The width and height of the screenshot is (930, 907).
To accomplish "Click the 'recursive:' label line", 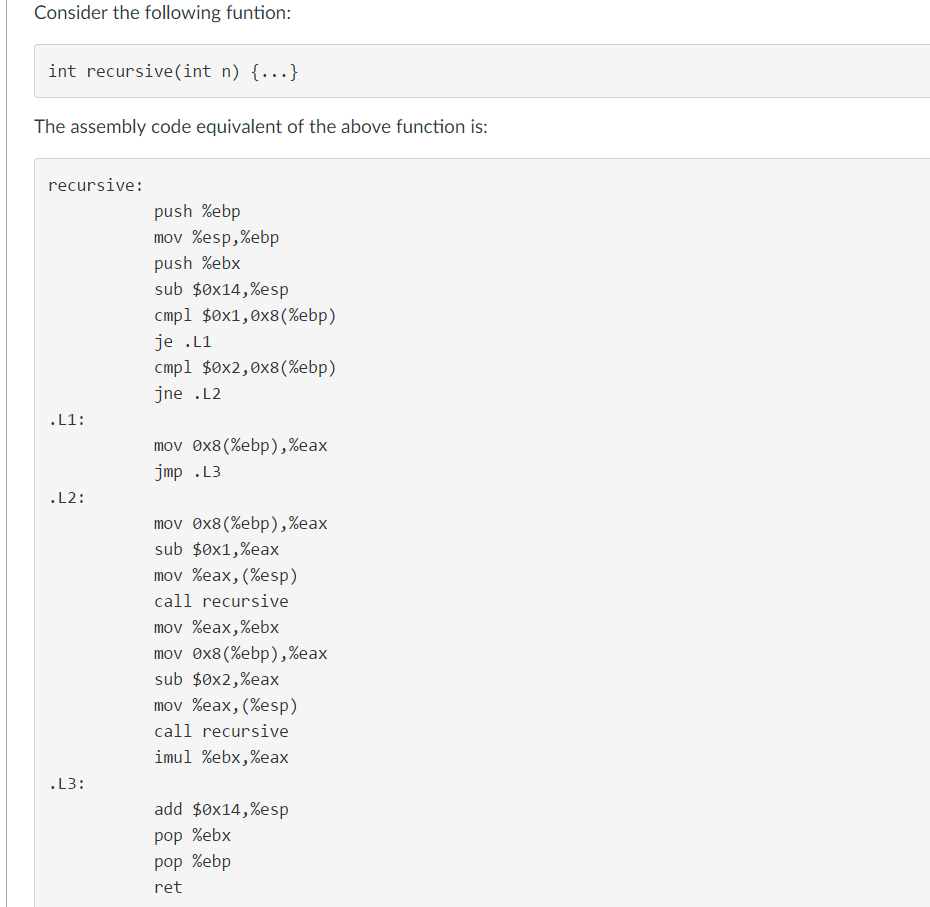I will coord(95,186).
